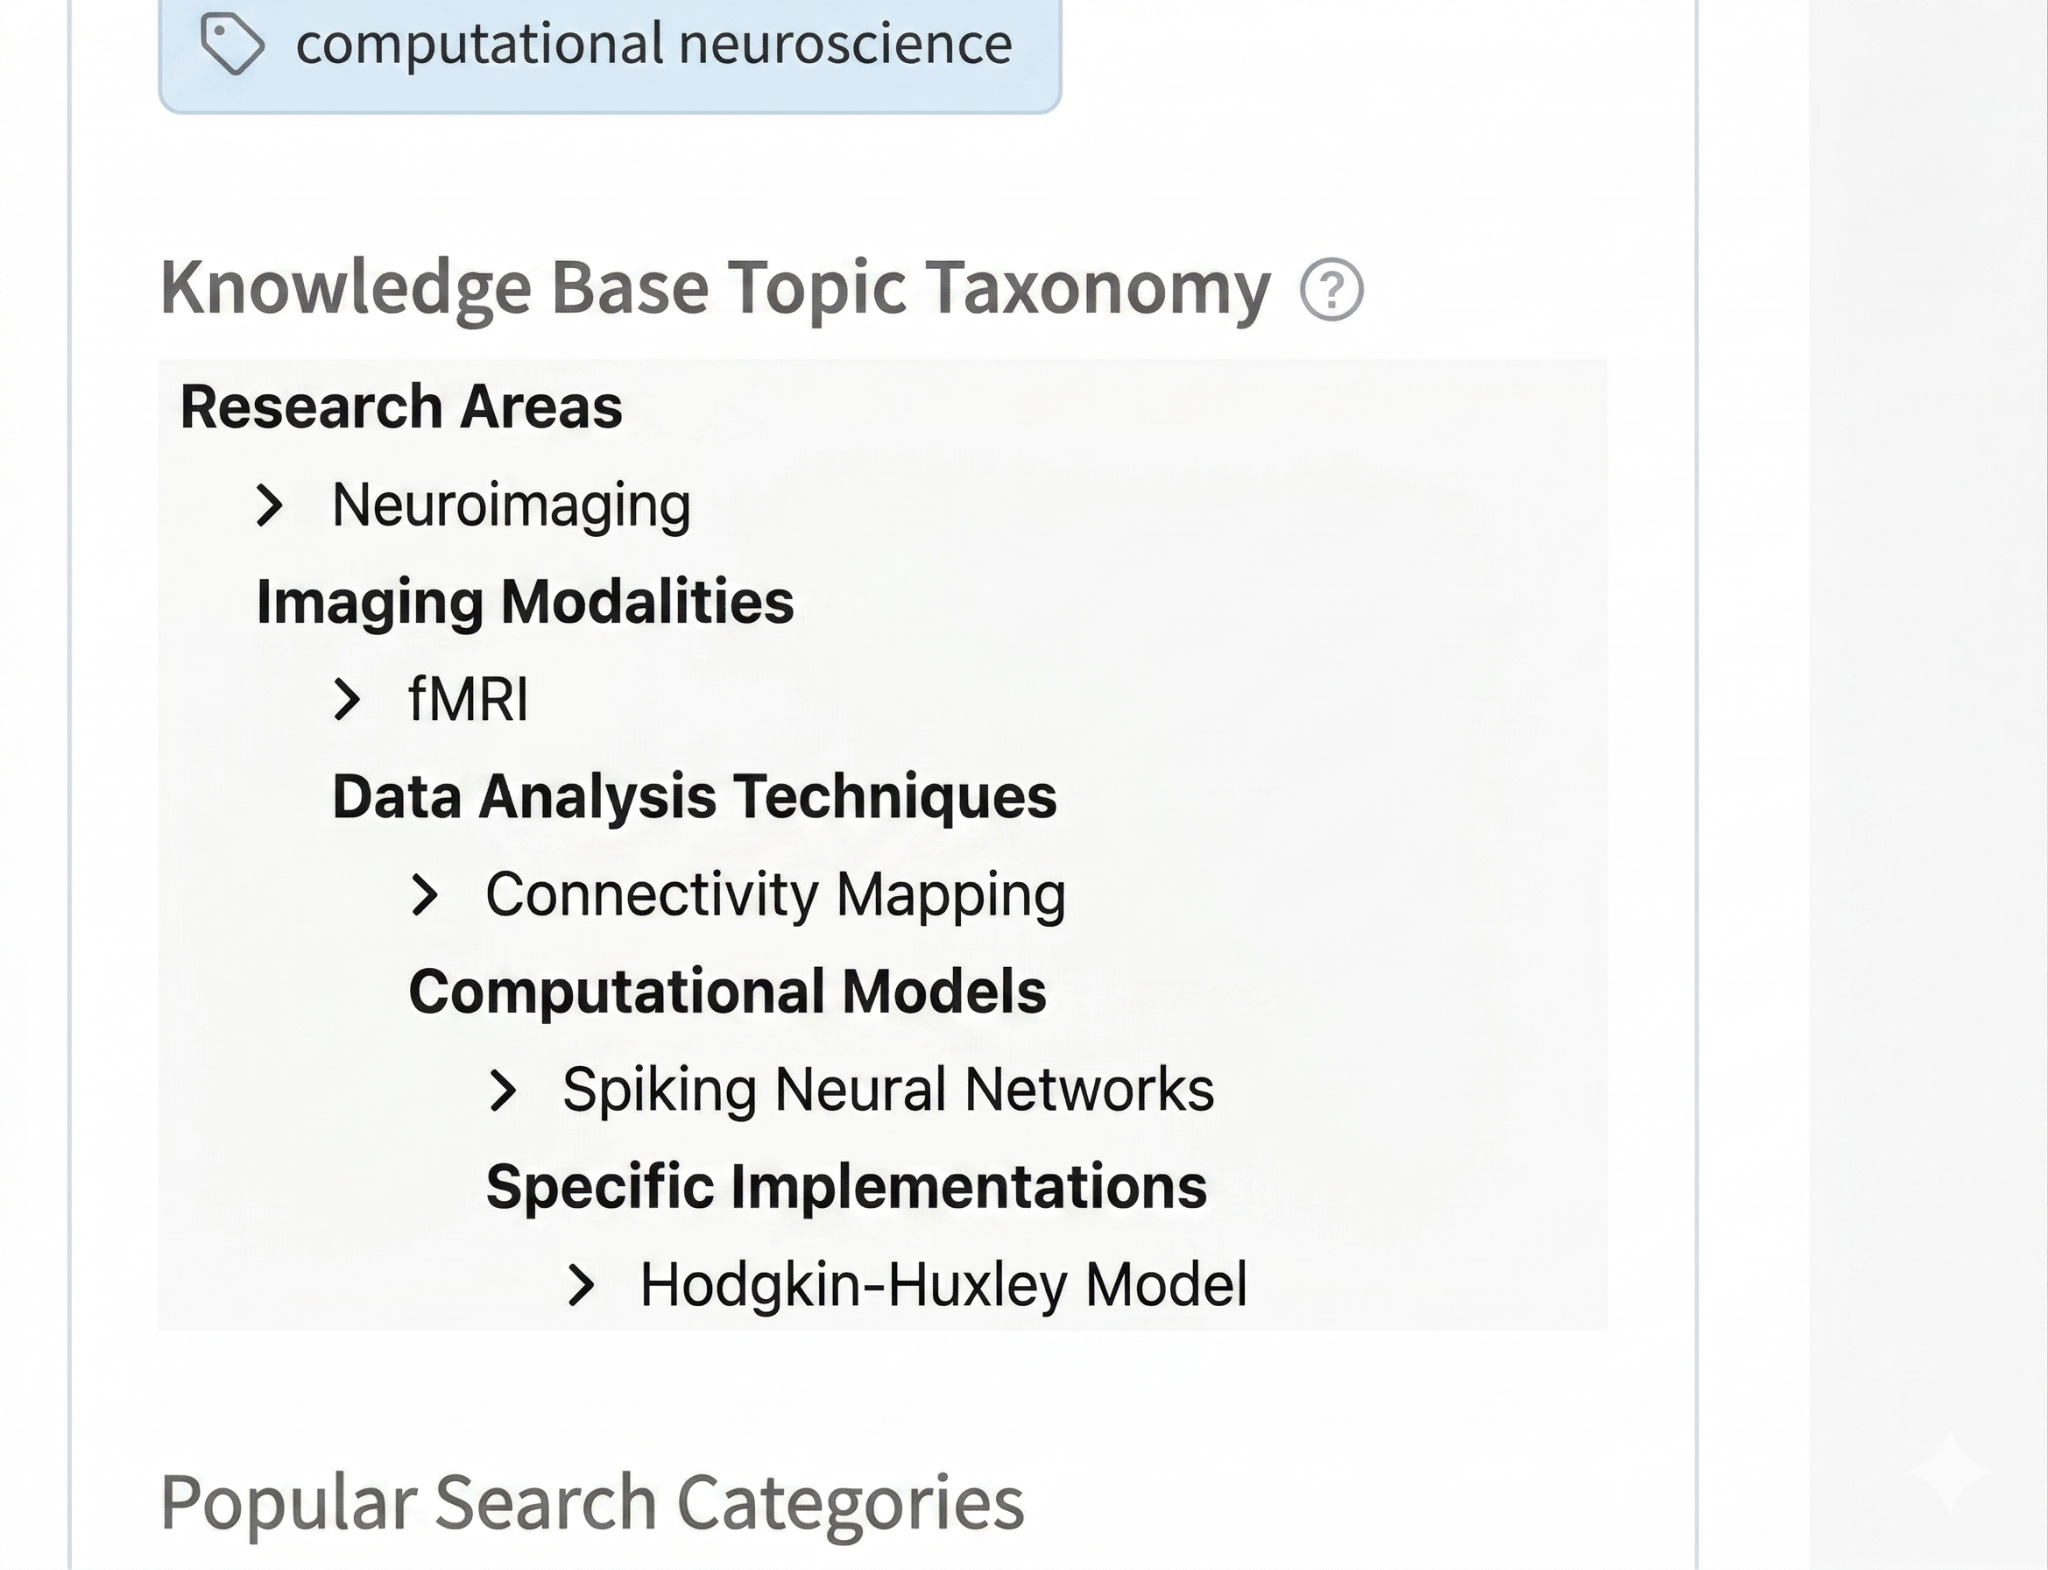
Task: Select the computational neuroscience tag label
Action: point(653,44)
